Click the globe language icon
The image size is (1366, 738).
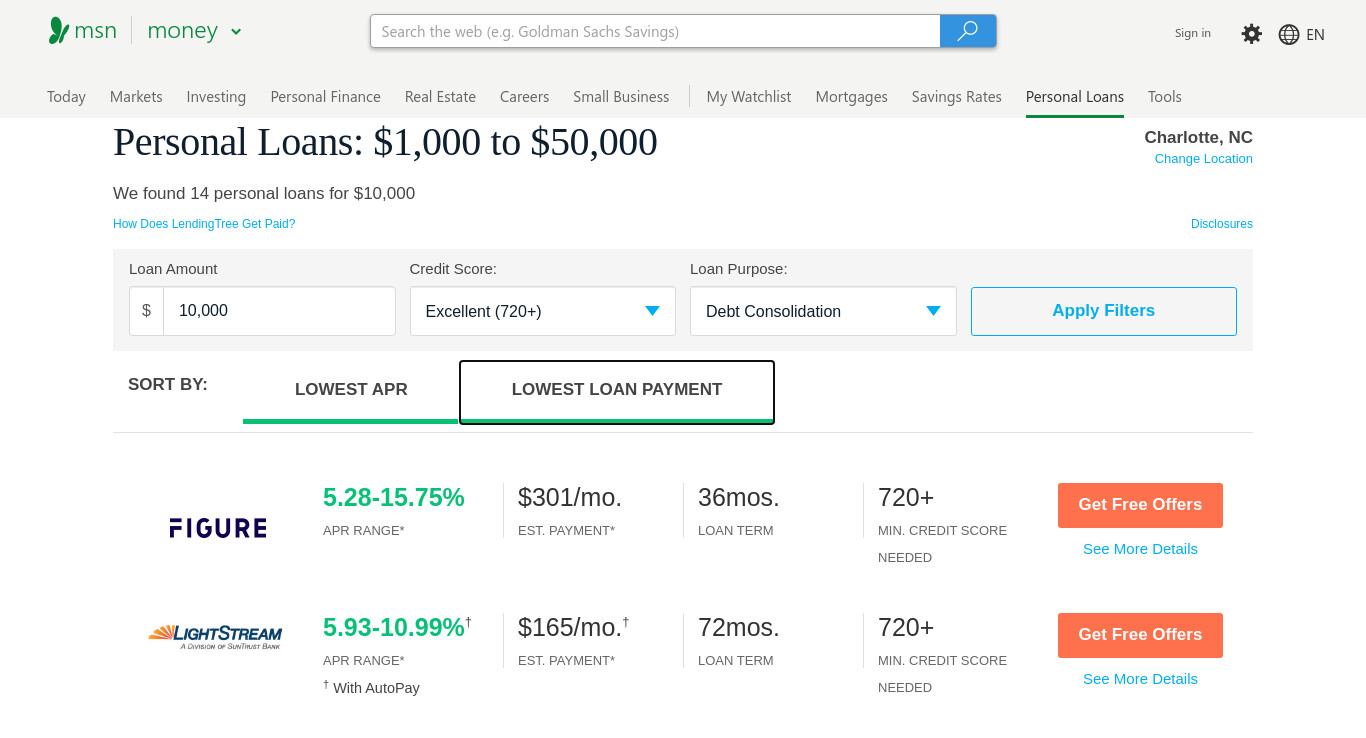point(1289,34)
